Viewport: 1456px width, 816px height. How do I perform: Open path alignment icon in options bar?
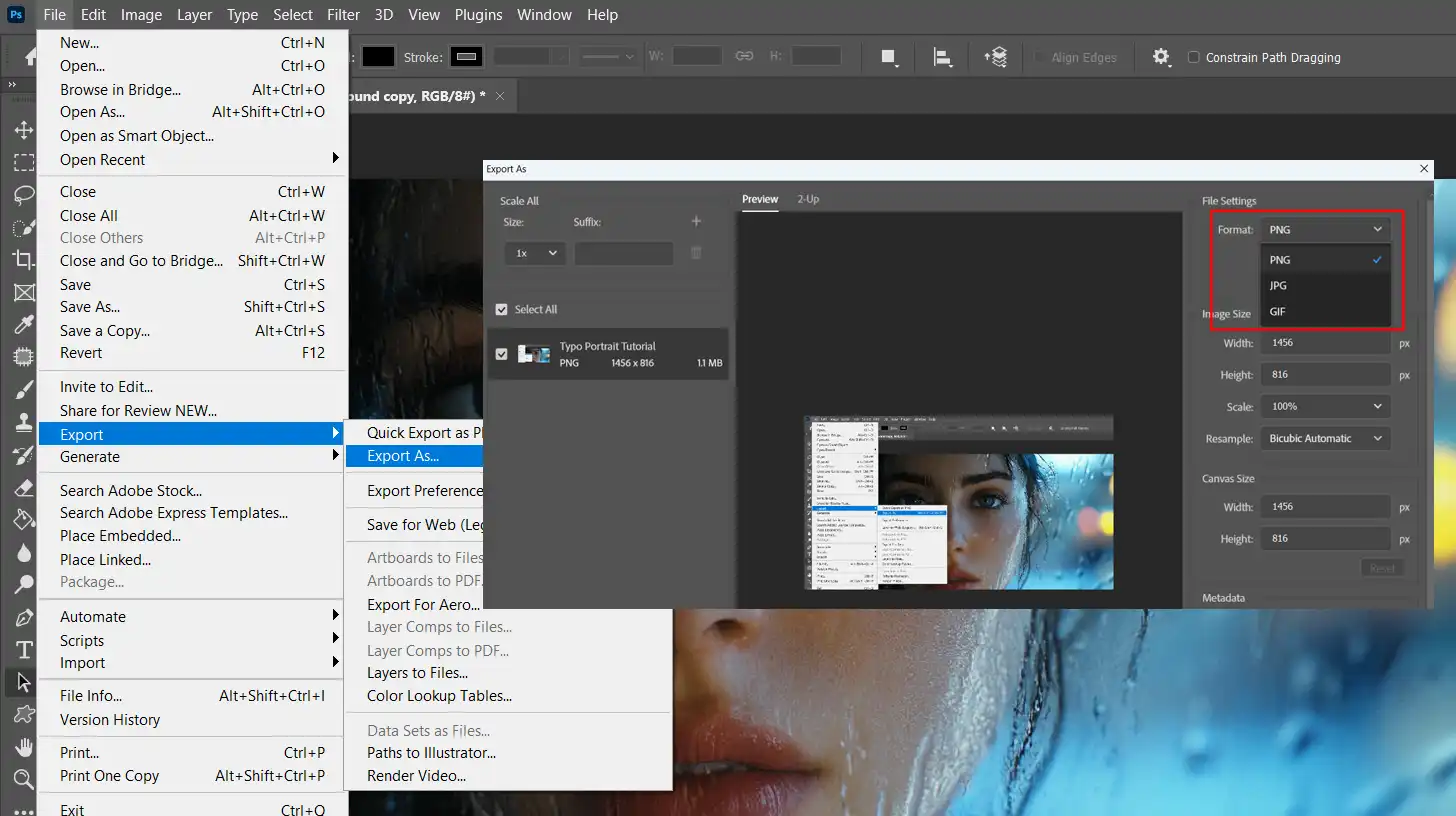pyautogui.click(x=942, y=57)
